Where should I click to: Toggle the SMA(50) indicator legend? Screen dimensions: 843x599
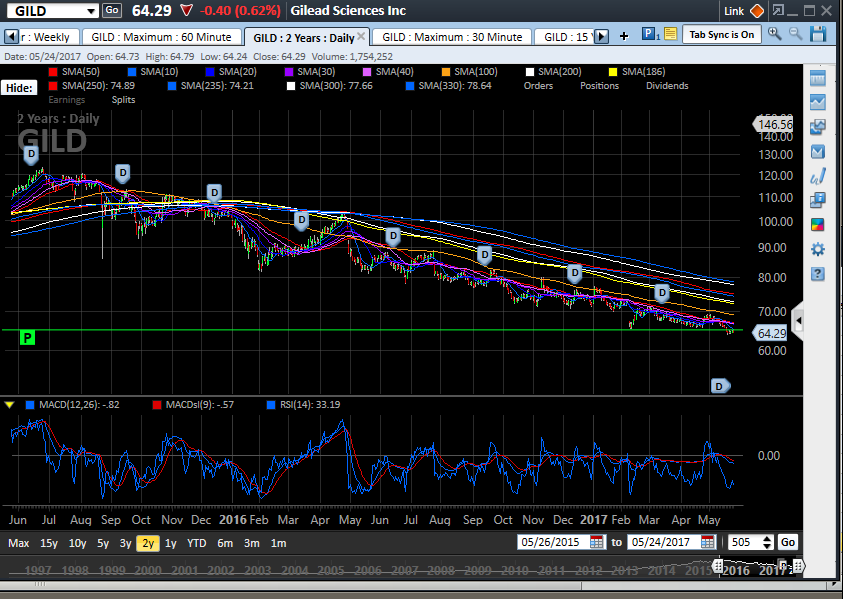click(74, 72)
